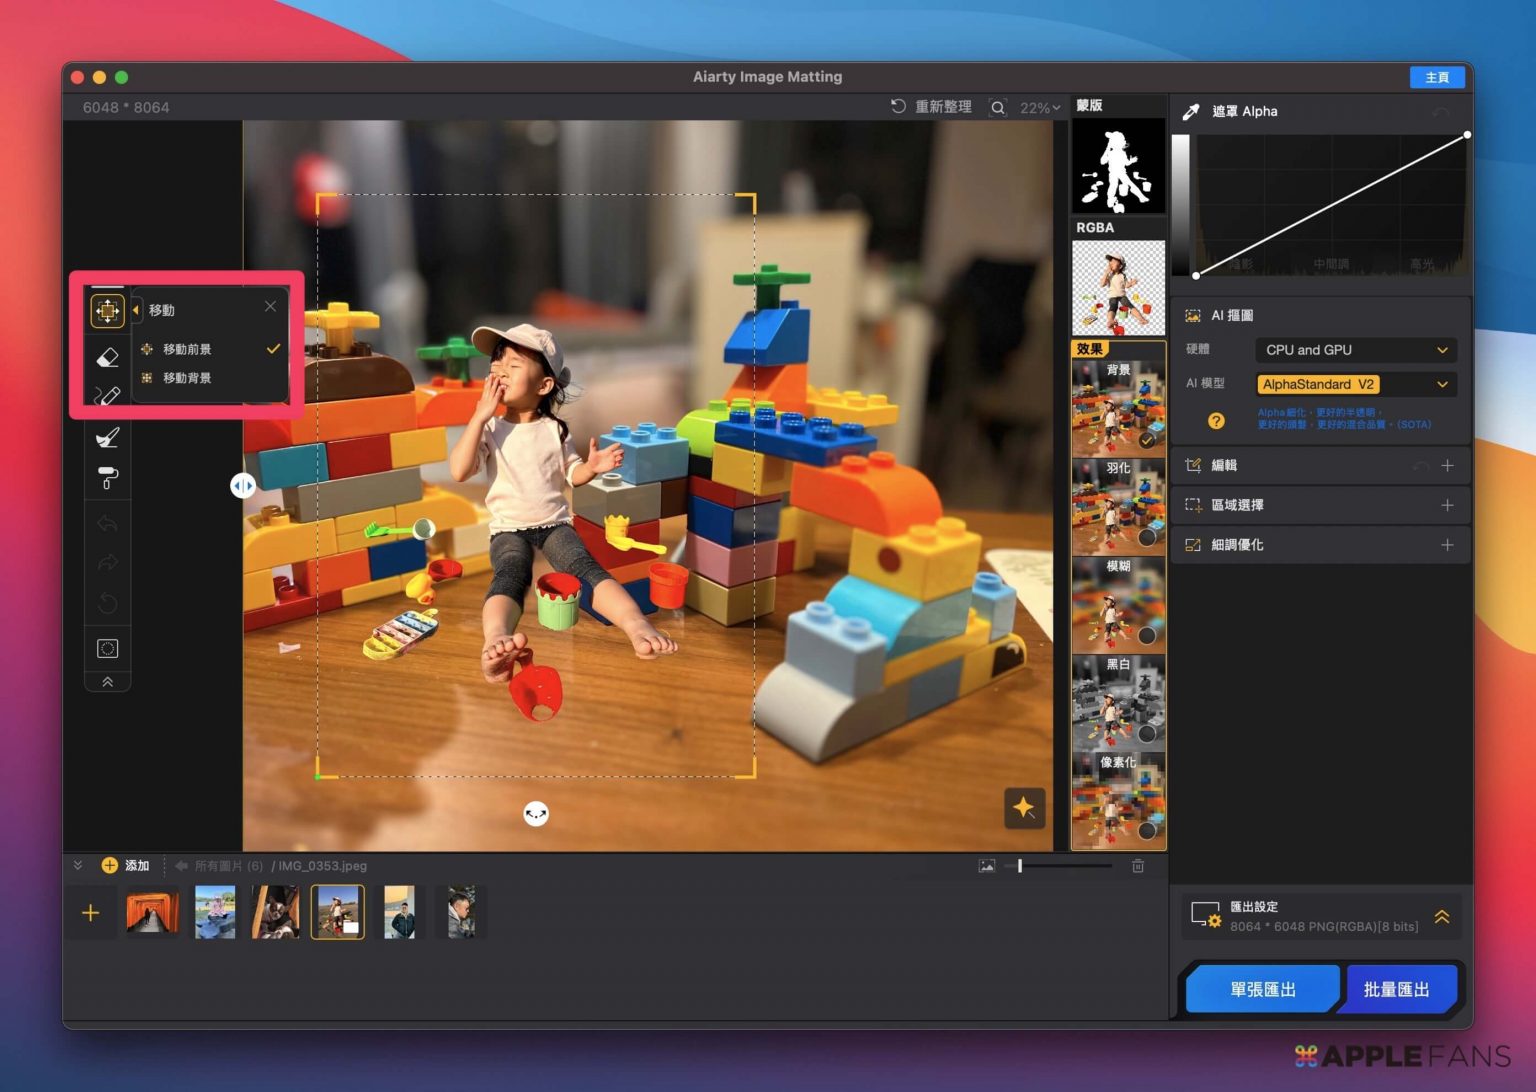Image resolution: width=1536 pixels, height=1092 pixels.
Task: Click the 單張匯出 export button
Action: tap(1262, 989)
